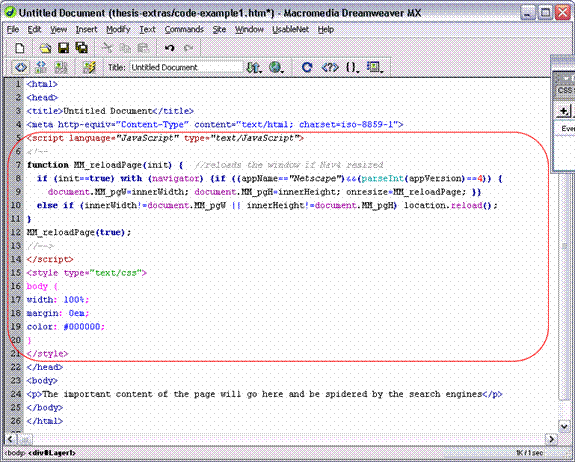Select the <div#Layer1> tag in tag selector
This screenshot has height=462, width=575.
click(51, 453)
